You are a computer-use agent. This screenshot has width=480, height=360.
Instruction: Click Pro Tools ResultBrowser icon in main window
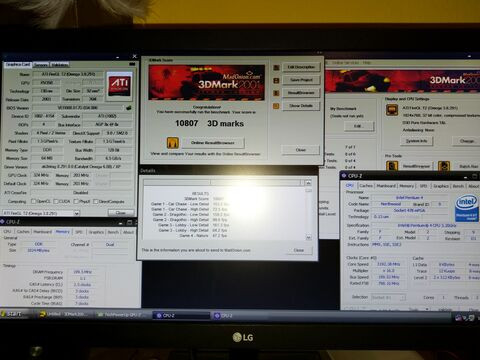point(392,166)
